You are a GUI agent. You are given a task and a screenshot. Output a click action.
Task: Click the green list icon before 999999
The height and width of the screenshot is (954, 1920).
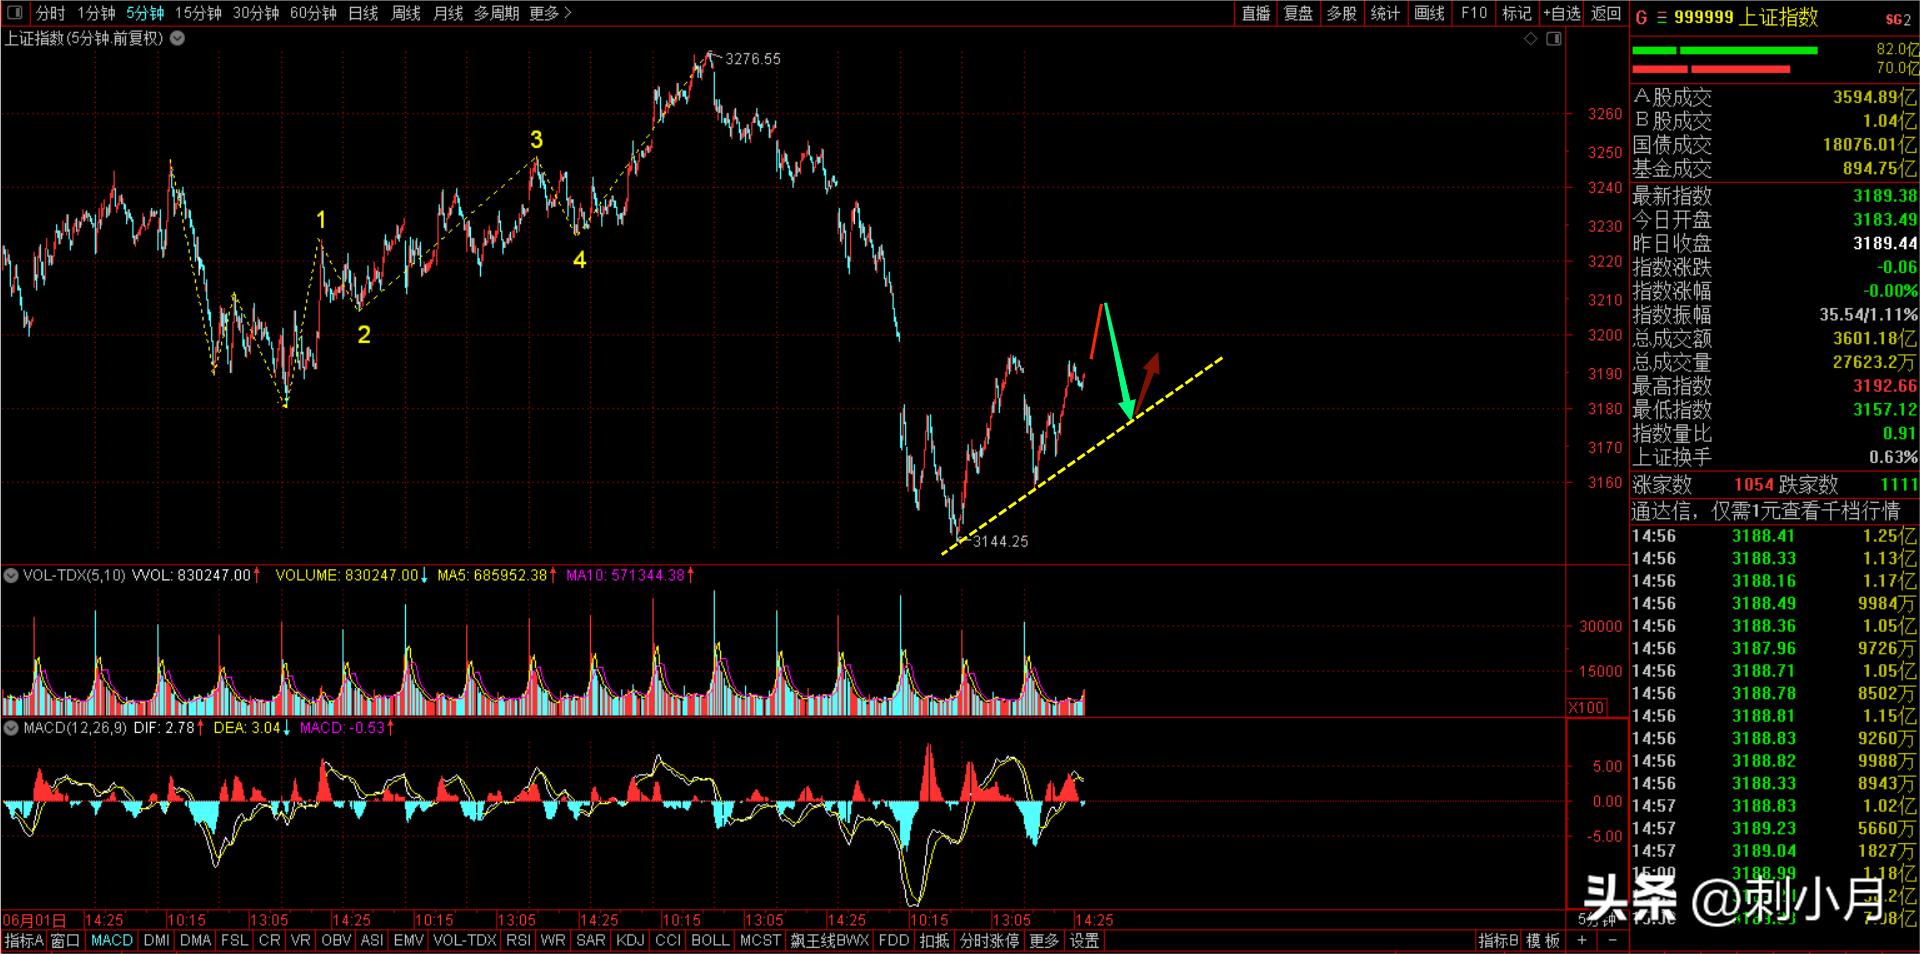[x=1661, y=18]
